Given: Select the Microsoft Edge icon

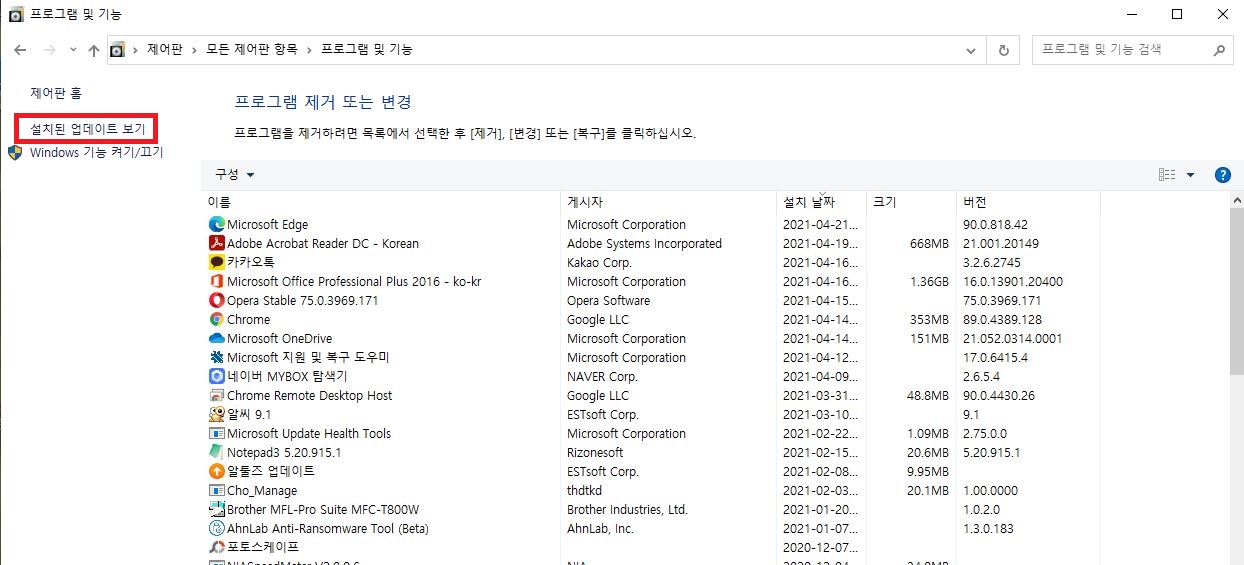Looking at the screenshot, I should (x=217, y=224).
